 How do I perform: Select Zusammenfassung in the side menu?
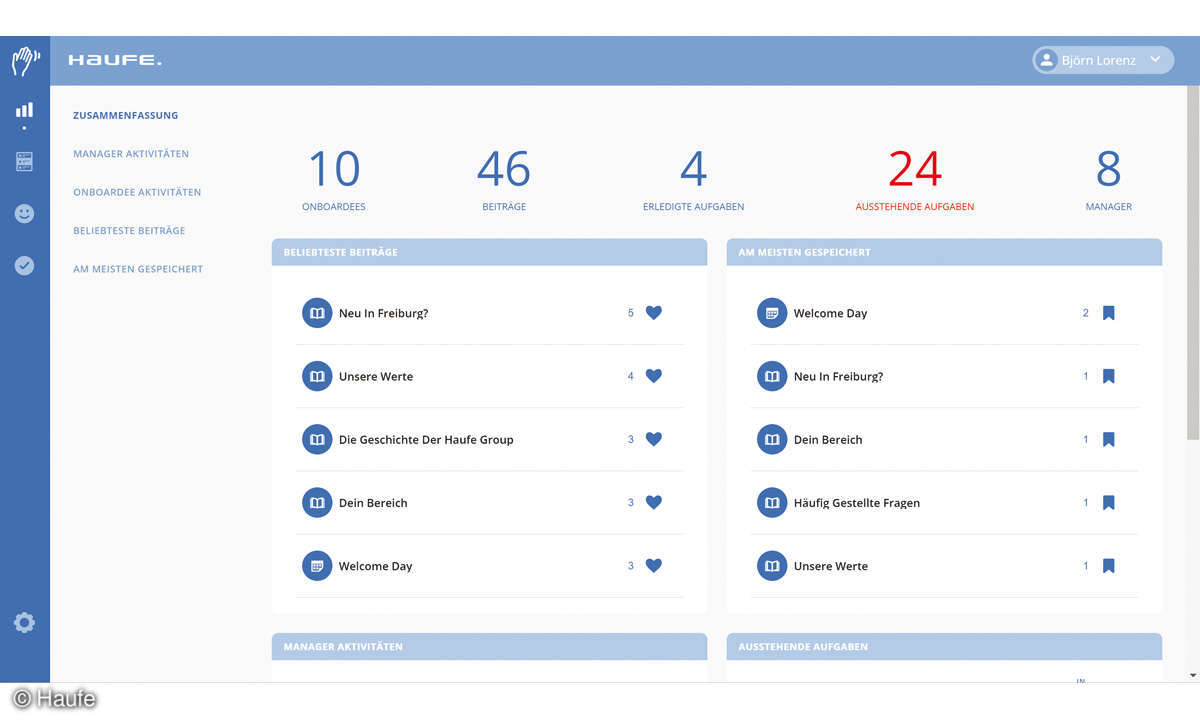(126, 115)
